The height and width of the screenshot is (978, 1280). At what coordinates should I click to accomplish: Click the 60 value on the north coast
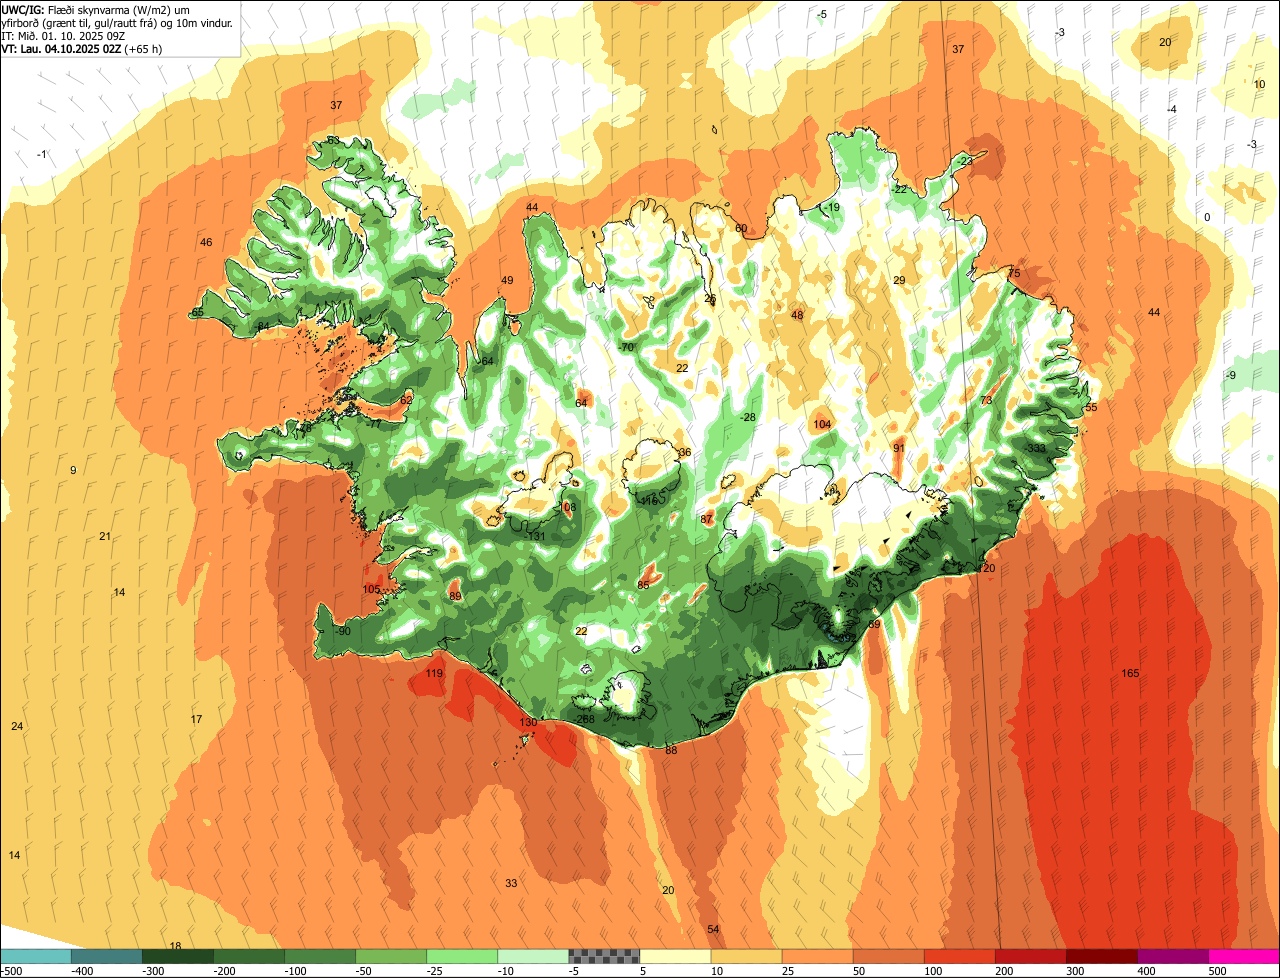coord(741,228)
